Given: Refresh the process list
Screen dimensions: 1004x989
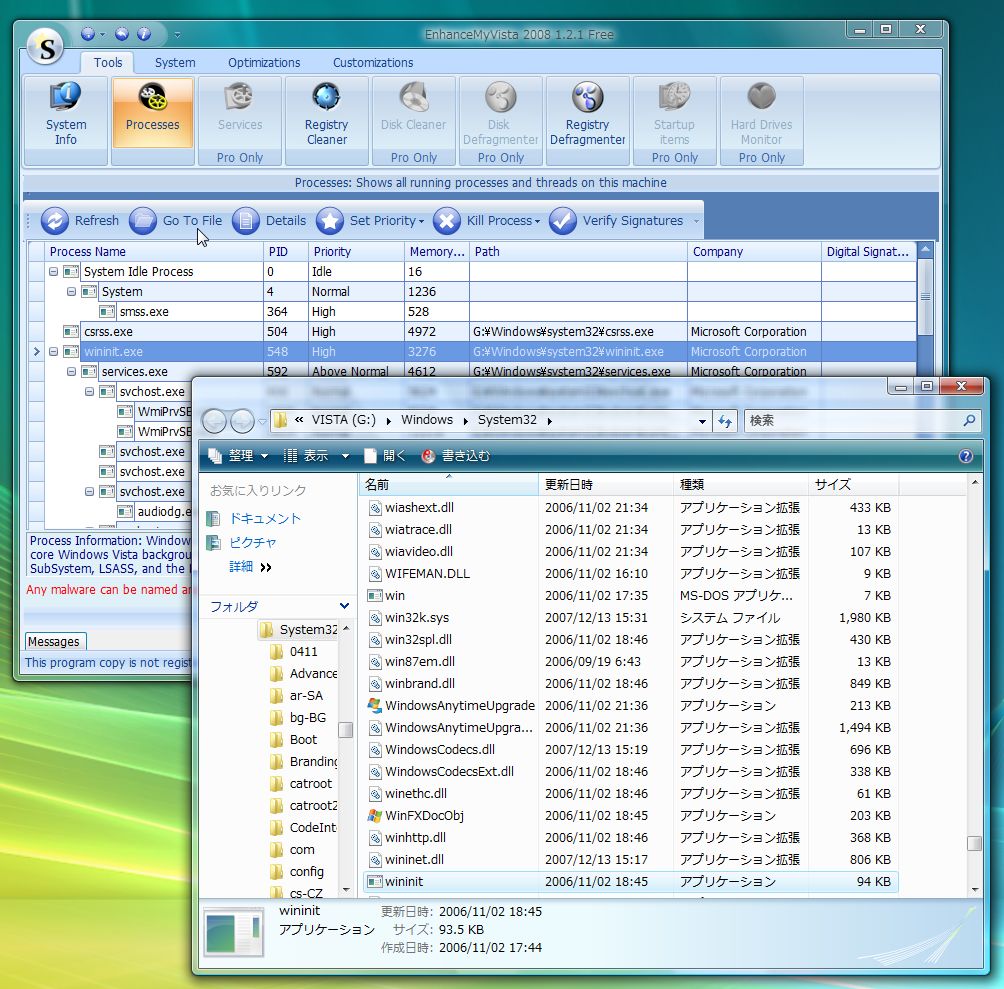Looking at the screenshot, I should [x=80, y=221].
